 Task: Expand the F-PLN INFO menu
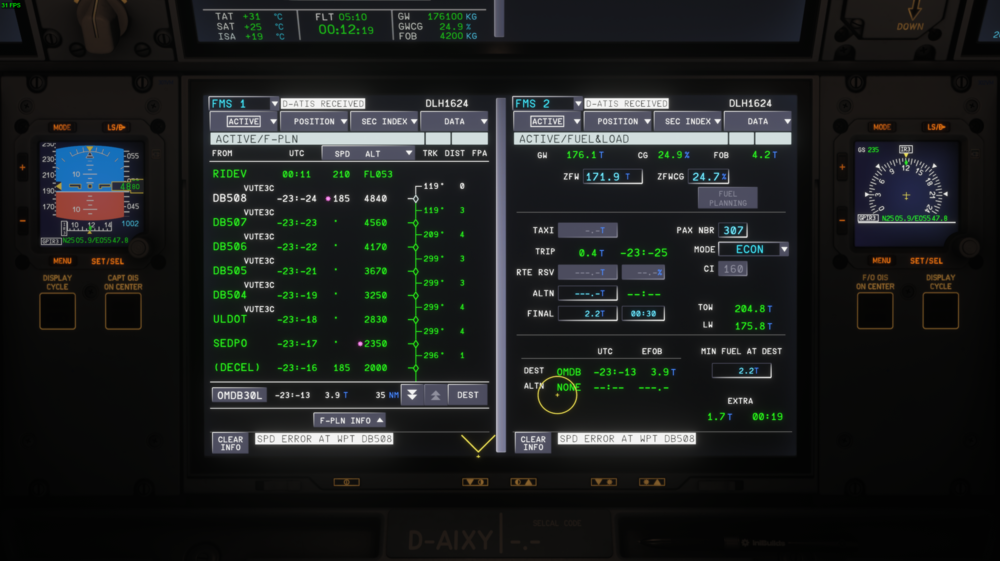[x=349, y=420]
